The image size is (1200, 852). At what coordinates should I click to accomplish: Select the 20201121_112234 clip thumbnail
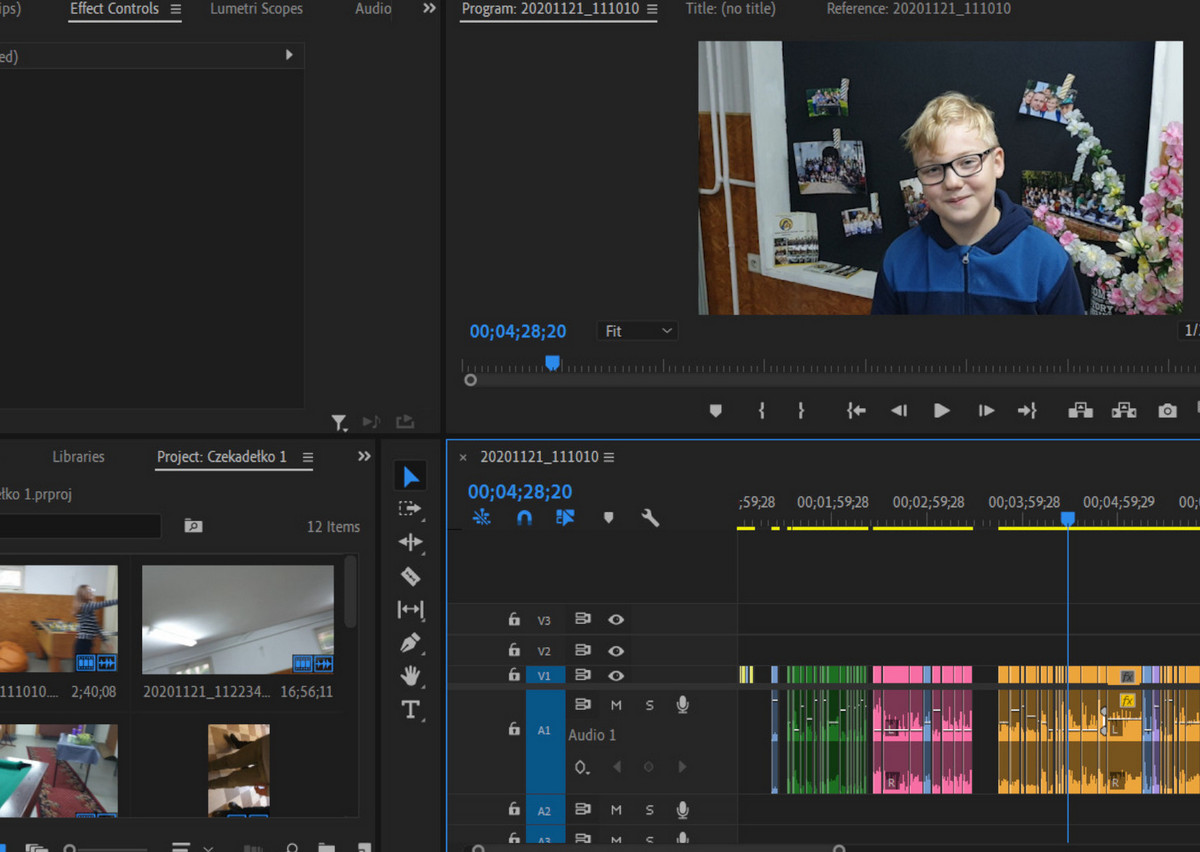pyautogui.click(x=238, y=619)
